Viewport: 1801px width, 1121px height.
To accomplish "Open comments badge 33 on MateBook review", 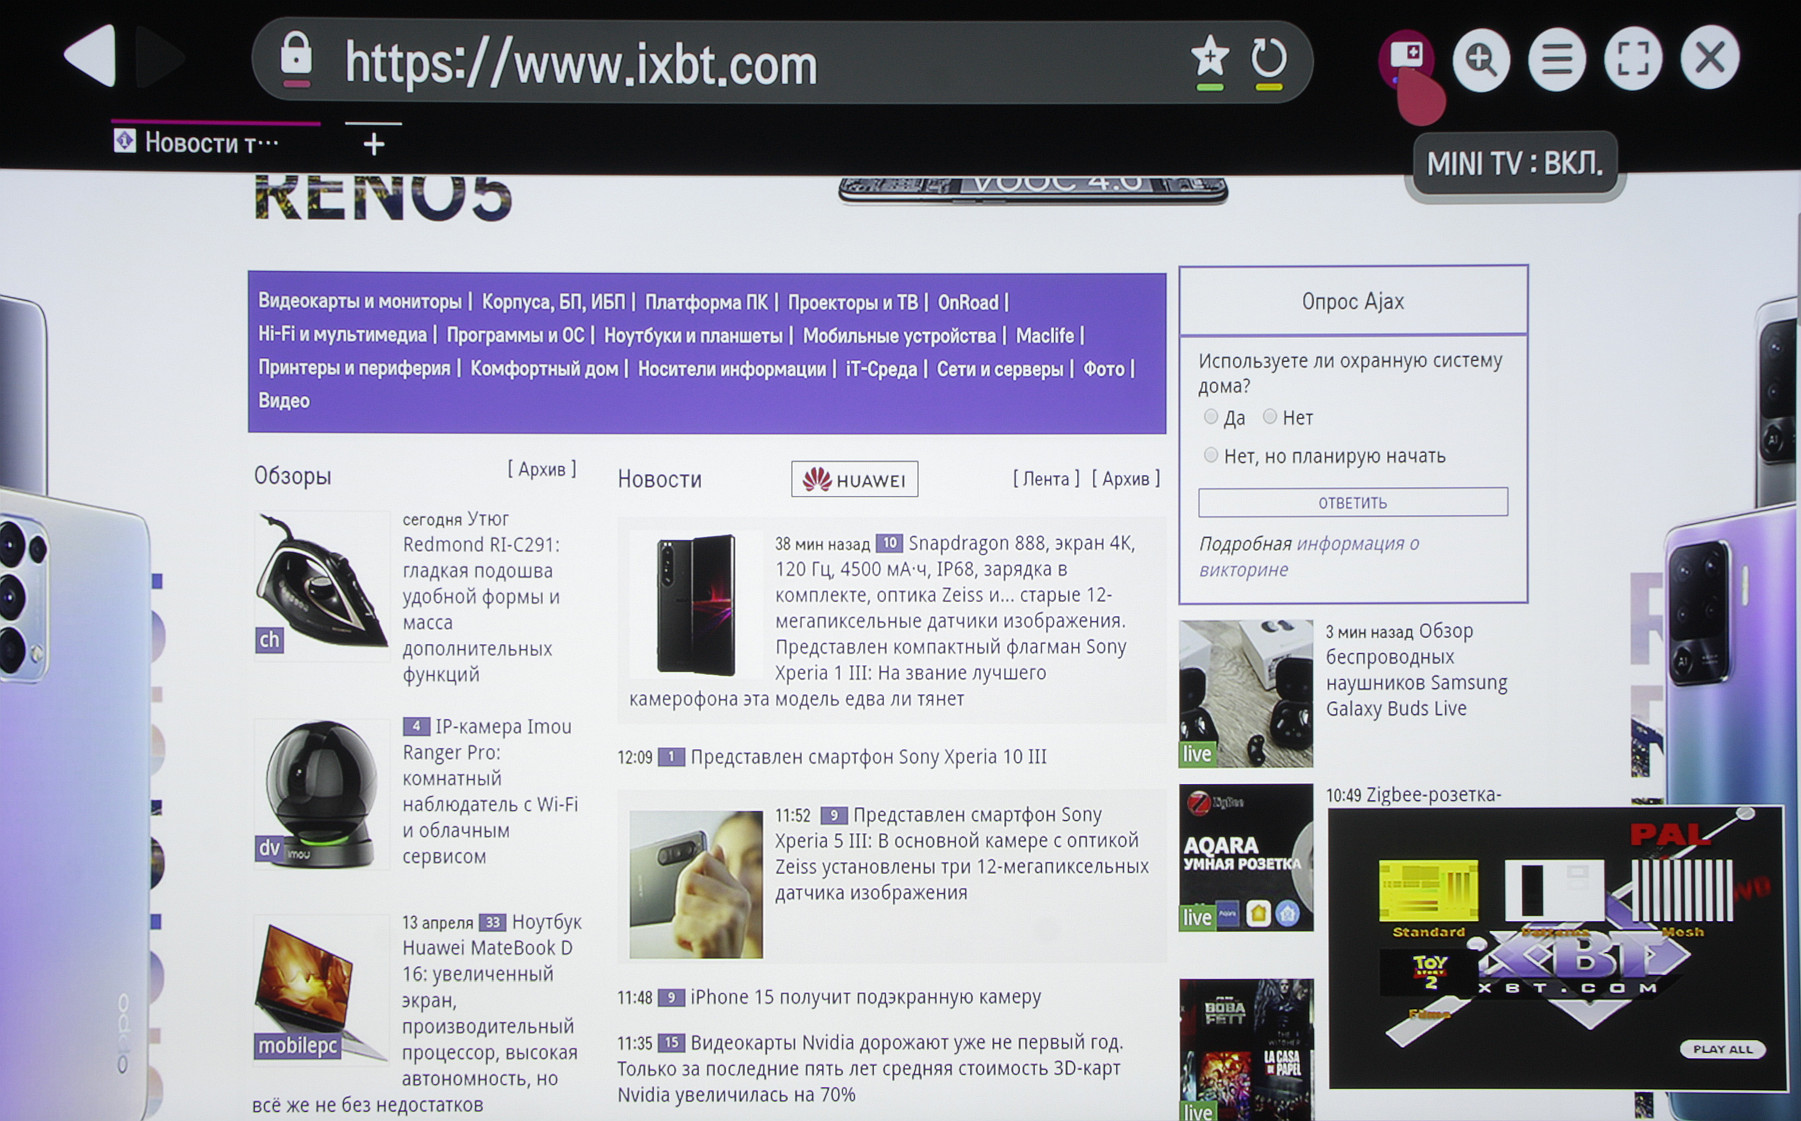I will (x=492, y=922).
